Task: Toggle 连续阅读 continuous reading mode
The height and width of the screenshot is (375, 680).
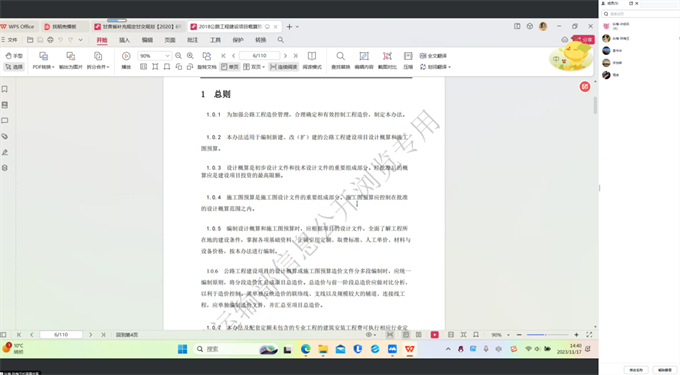Action: (284, 67)
